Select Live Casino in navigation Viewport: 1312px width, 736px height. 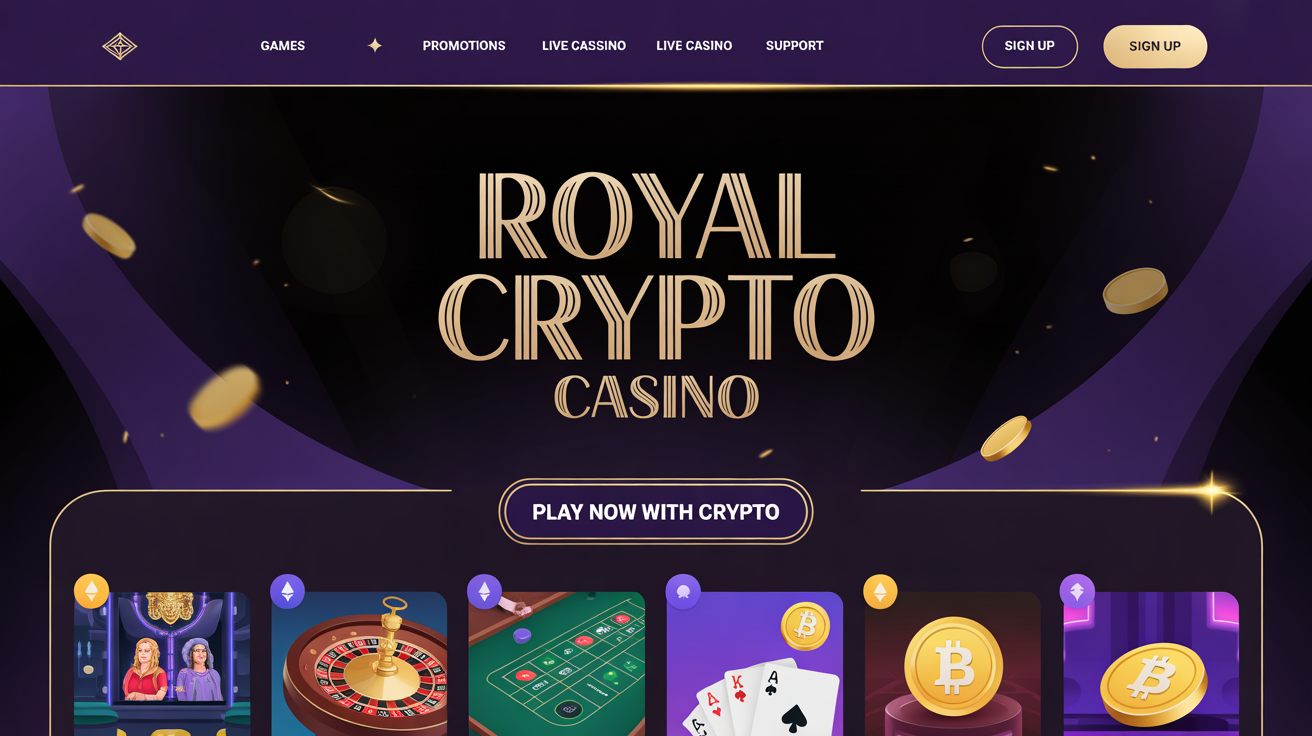click(694, 46)
